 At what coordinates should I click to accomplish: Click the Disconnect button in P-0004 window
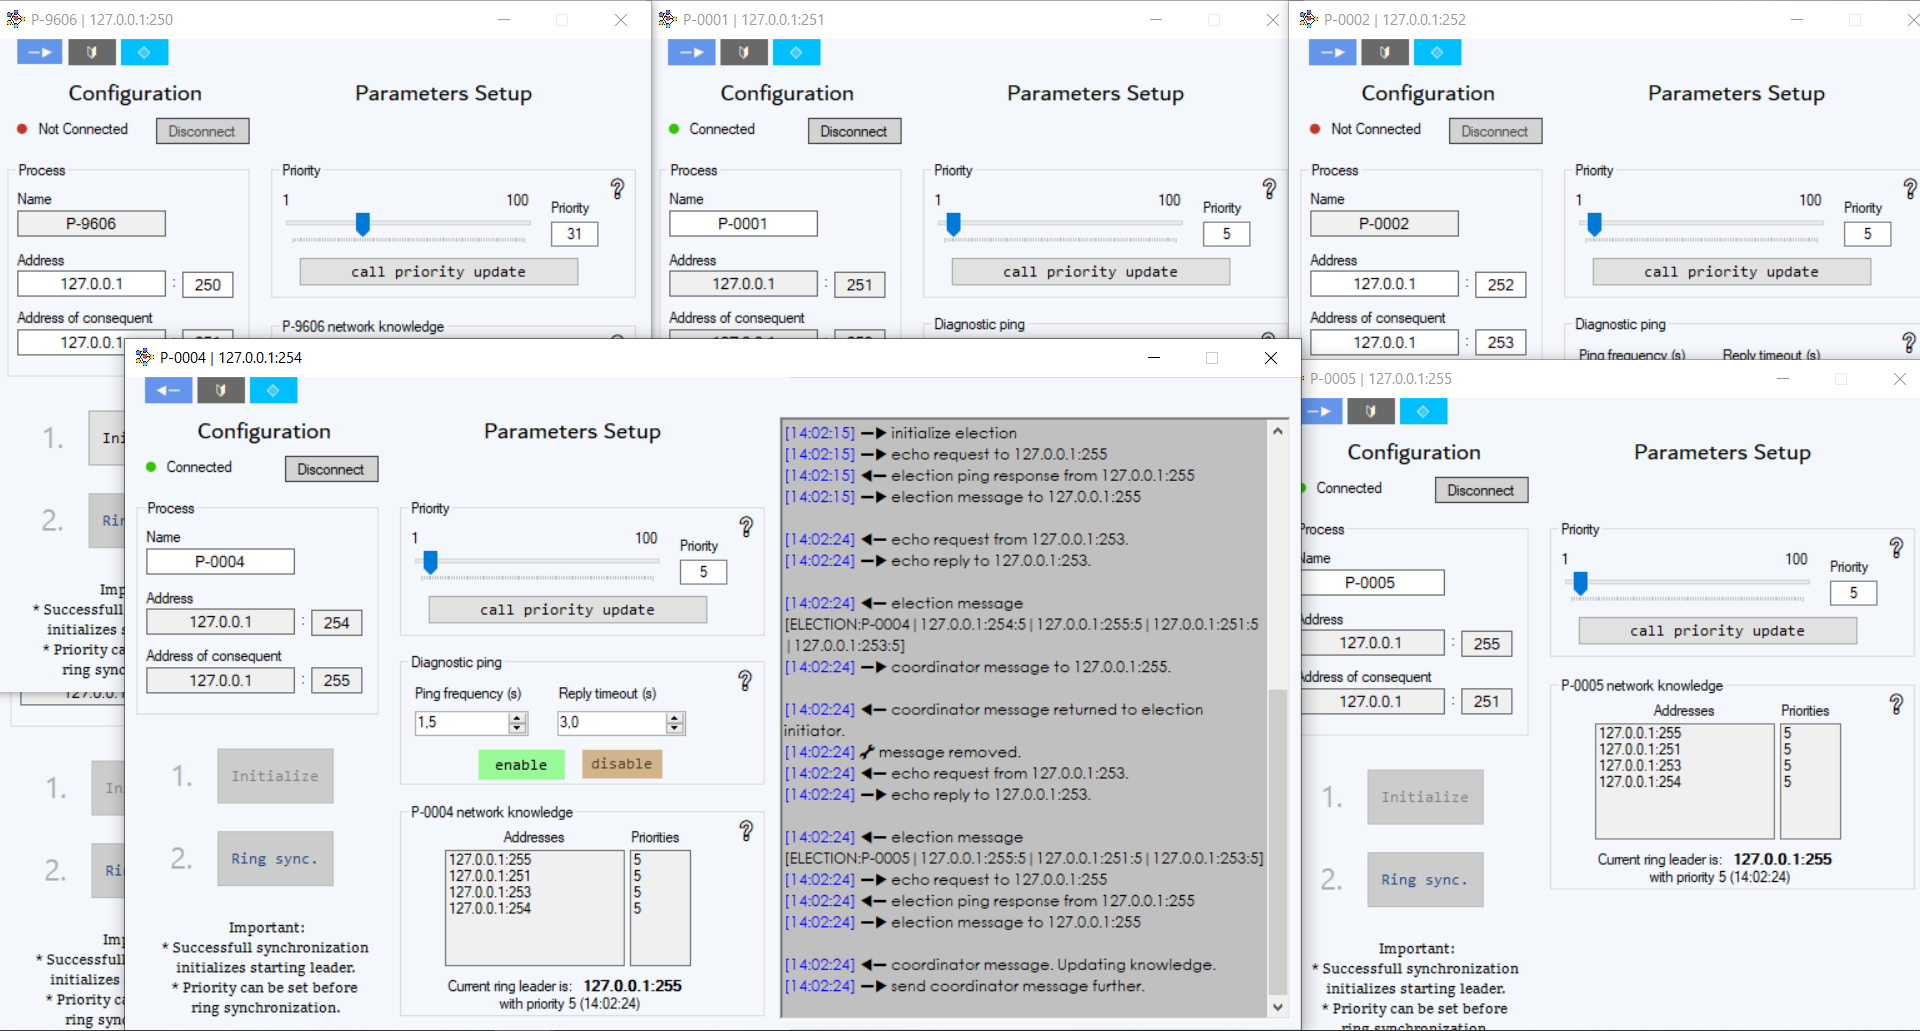tap(331, 469)
